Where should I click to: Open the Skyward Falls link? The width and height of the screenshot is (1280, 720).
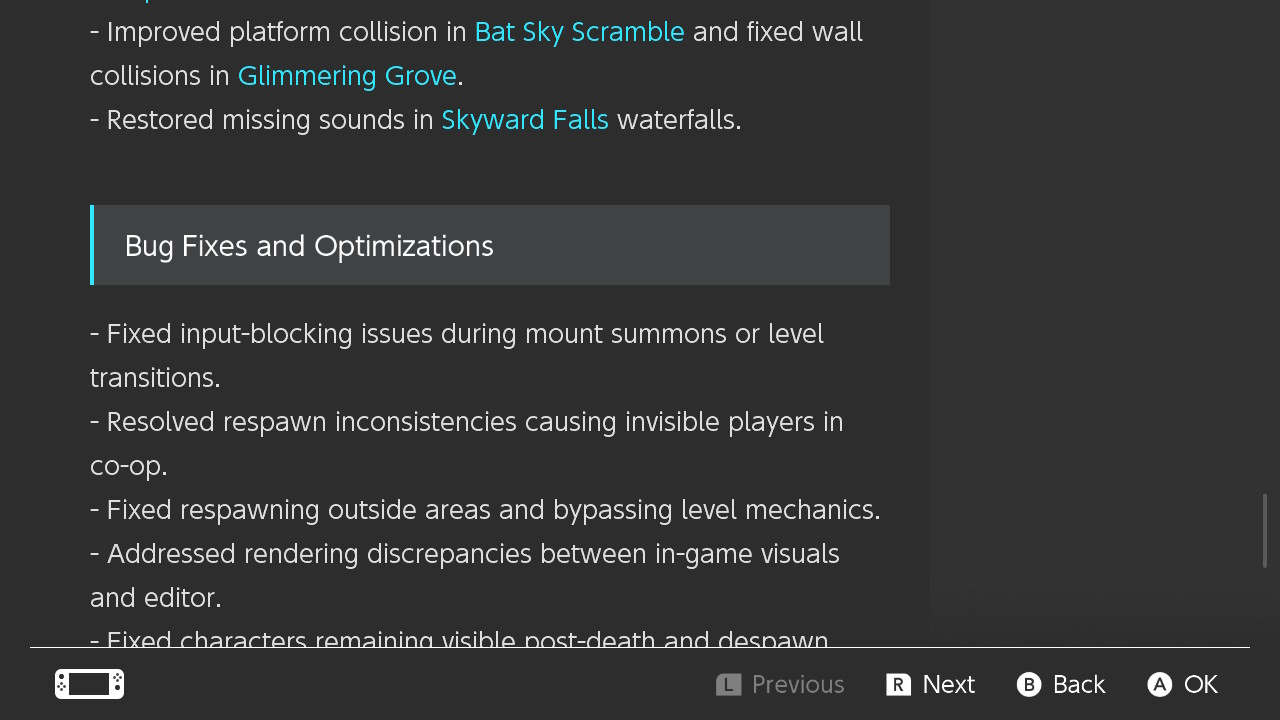point(525,120)
